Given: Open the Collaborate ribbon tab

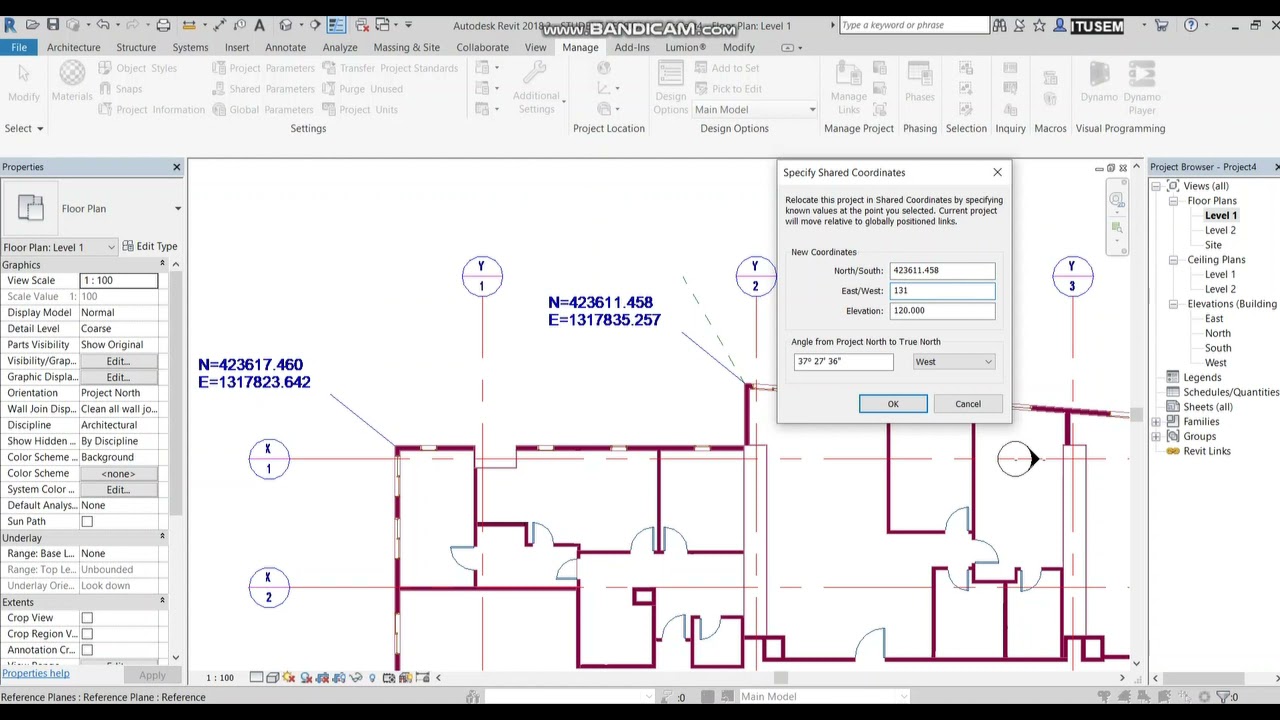Looking at the screenshot, I should click(482, 47).
